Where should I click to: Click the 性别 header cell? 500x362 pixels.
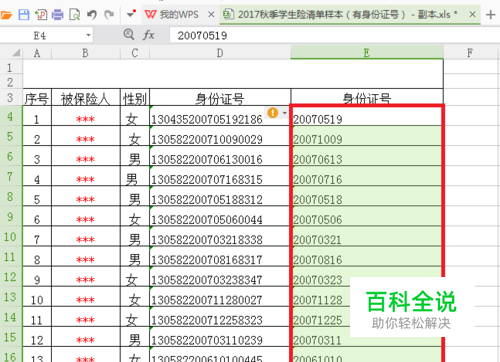pyautogui.click(x=135, y=98)
